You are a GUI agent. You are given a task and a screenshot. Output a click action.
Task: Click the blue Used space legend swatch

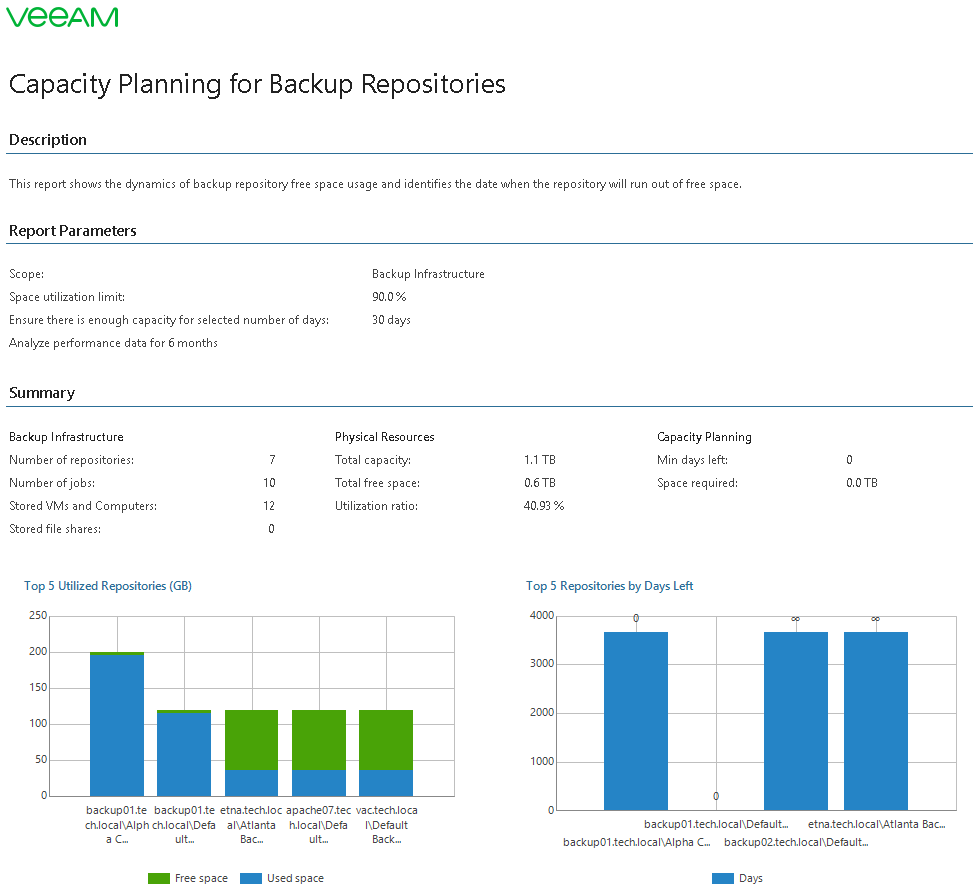click(x=250, y=878)
